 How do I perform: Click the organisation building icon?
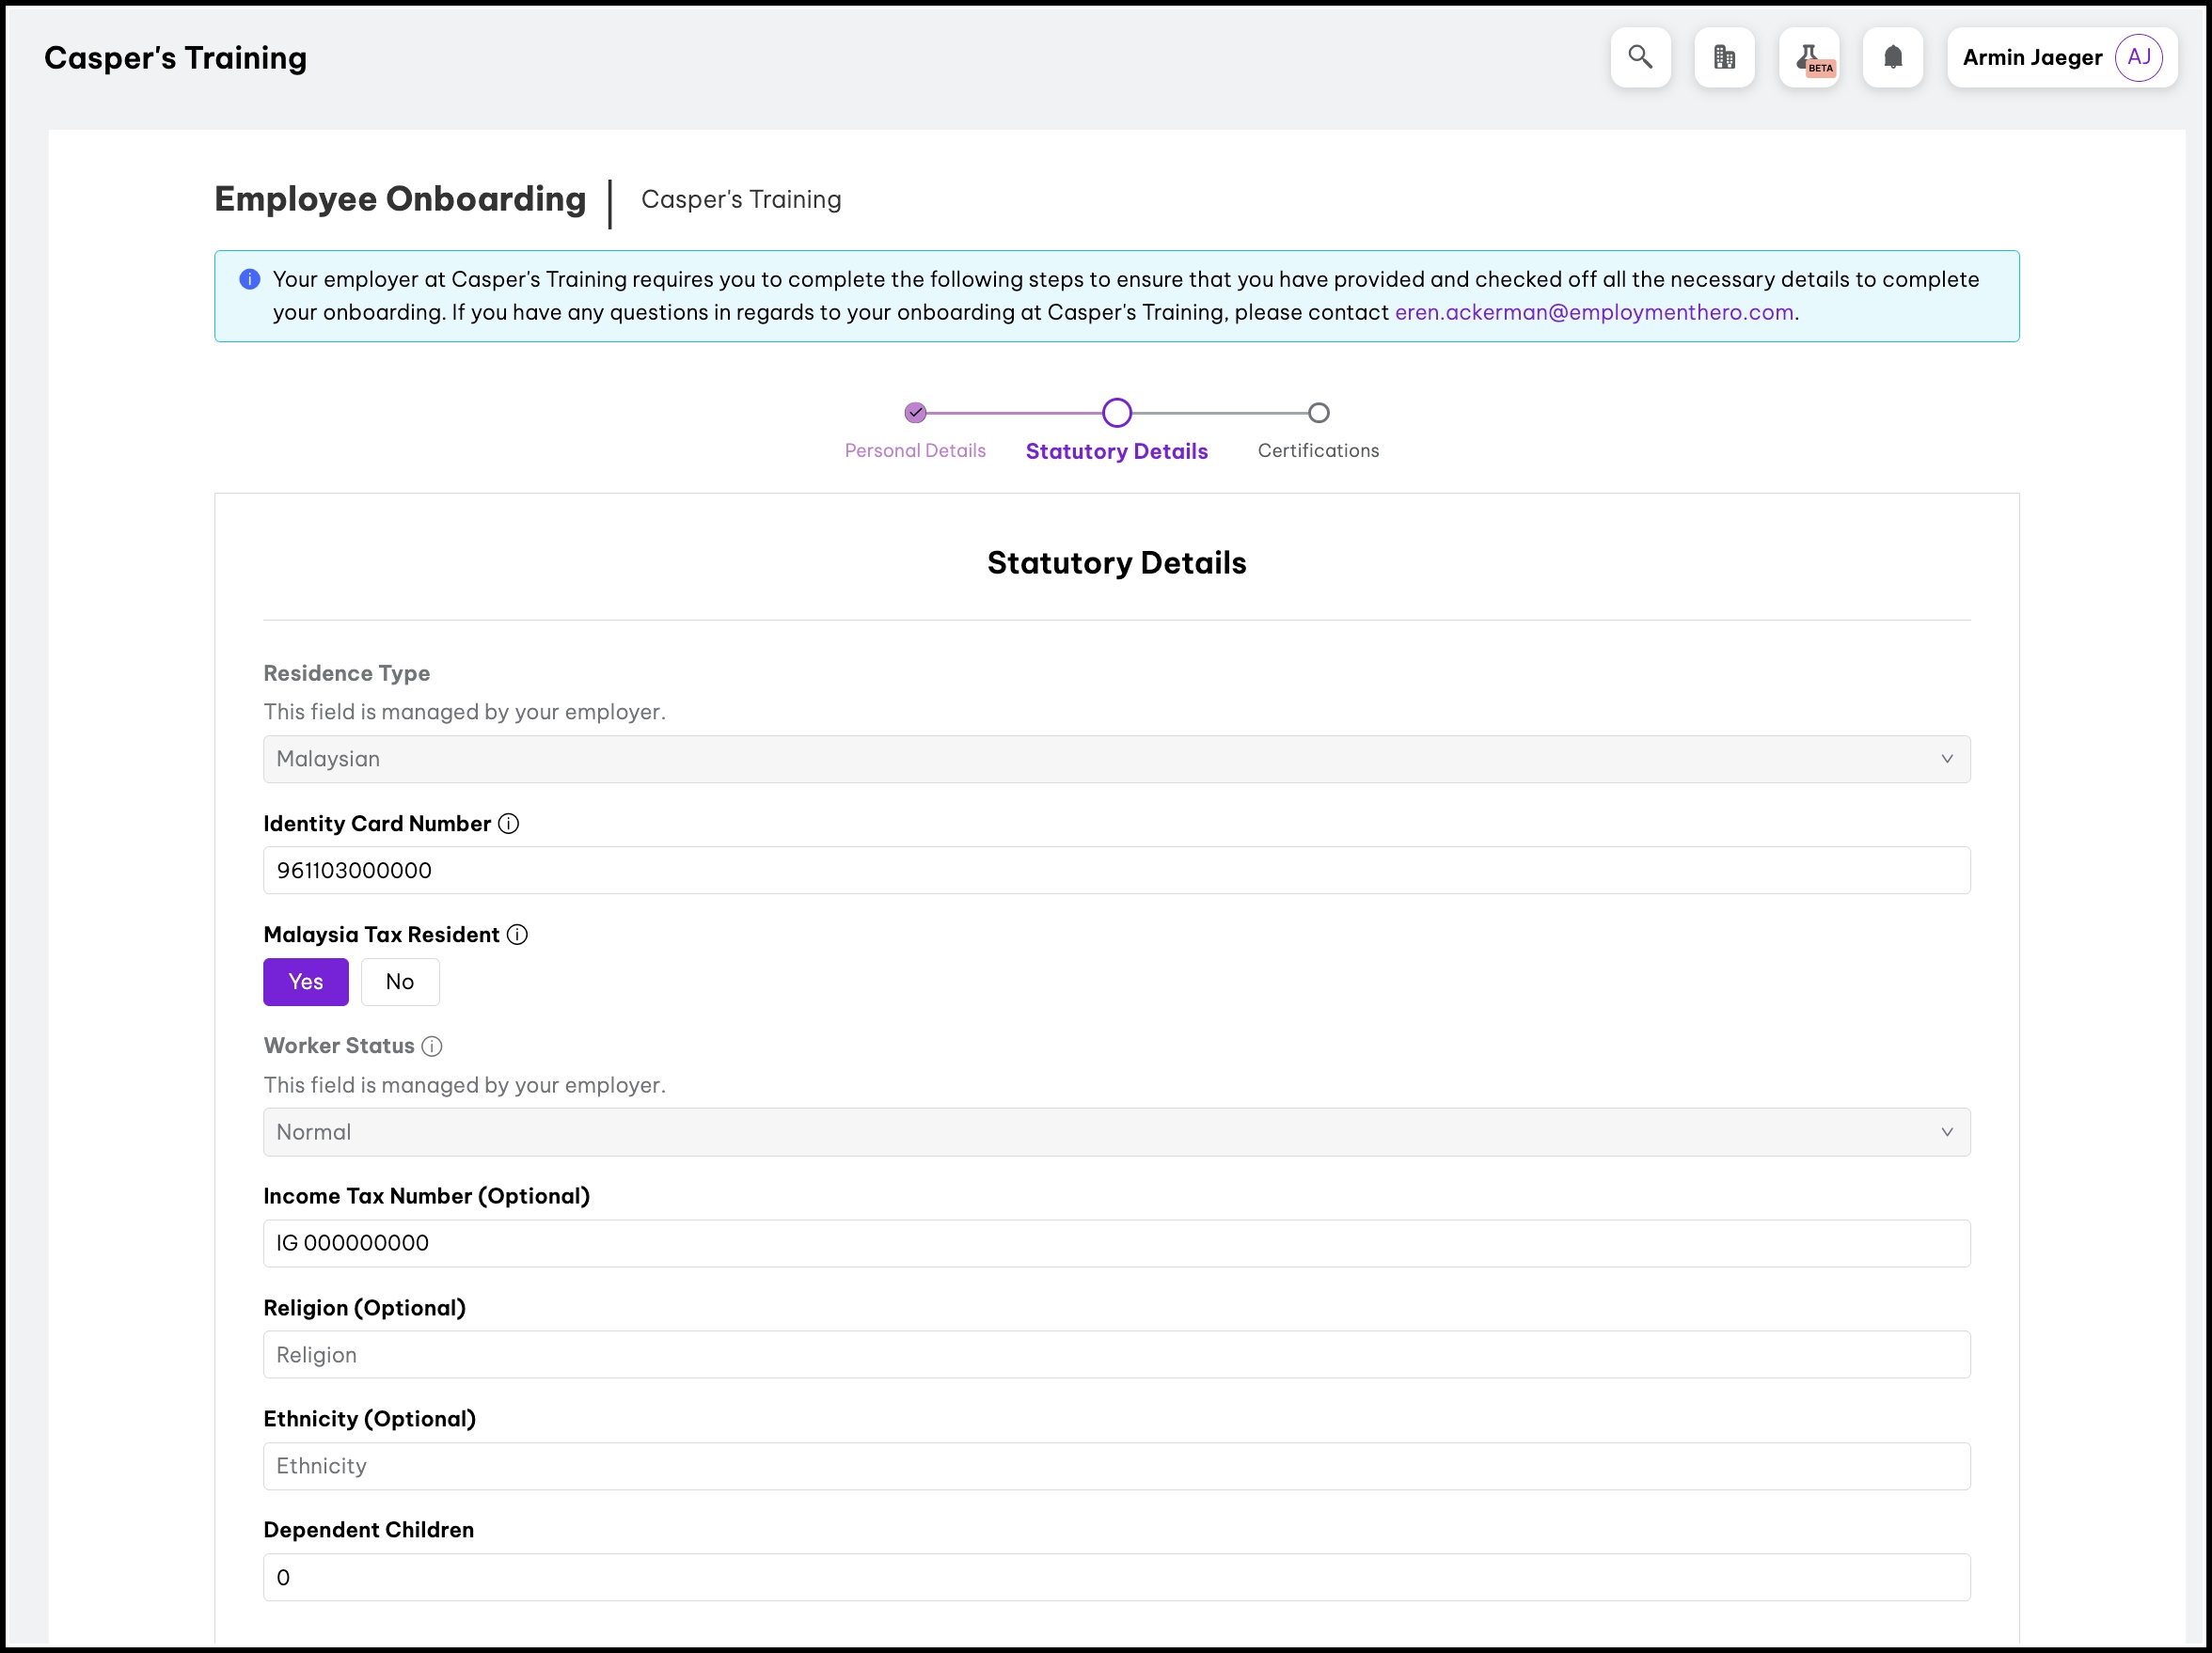(1724, 57)
